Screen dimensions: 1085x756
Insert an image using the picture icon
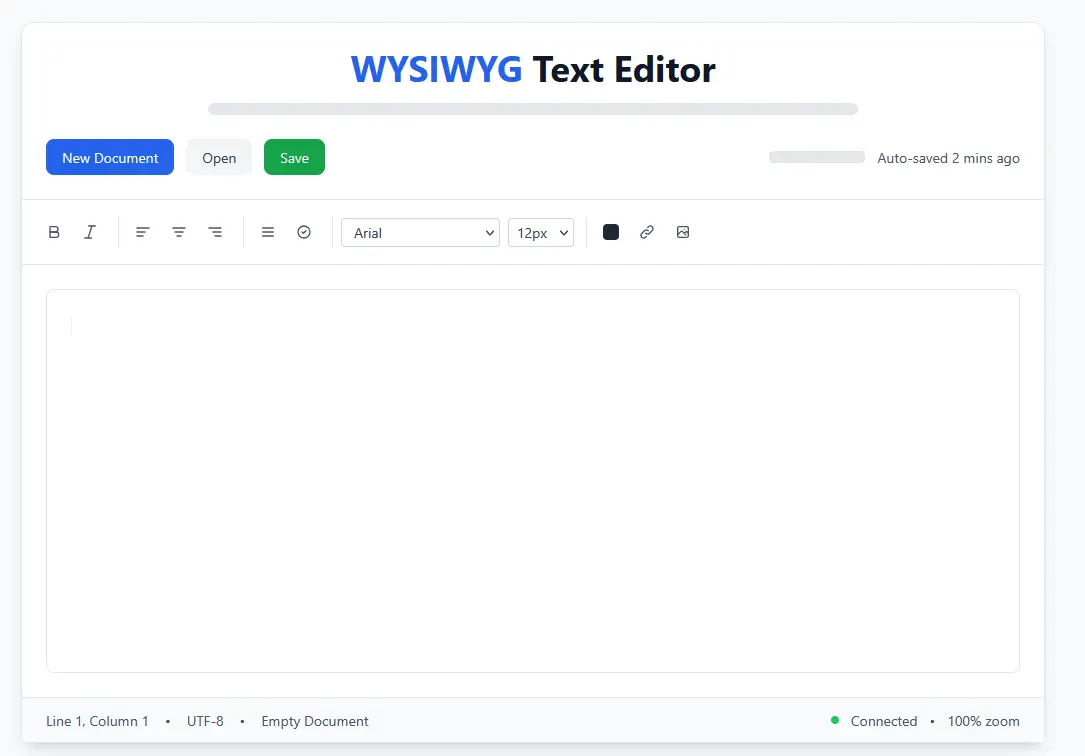683,232
